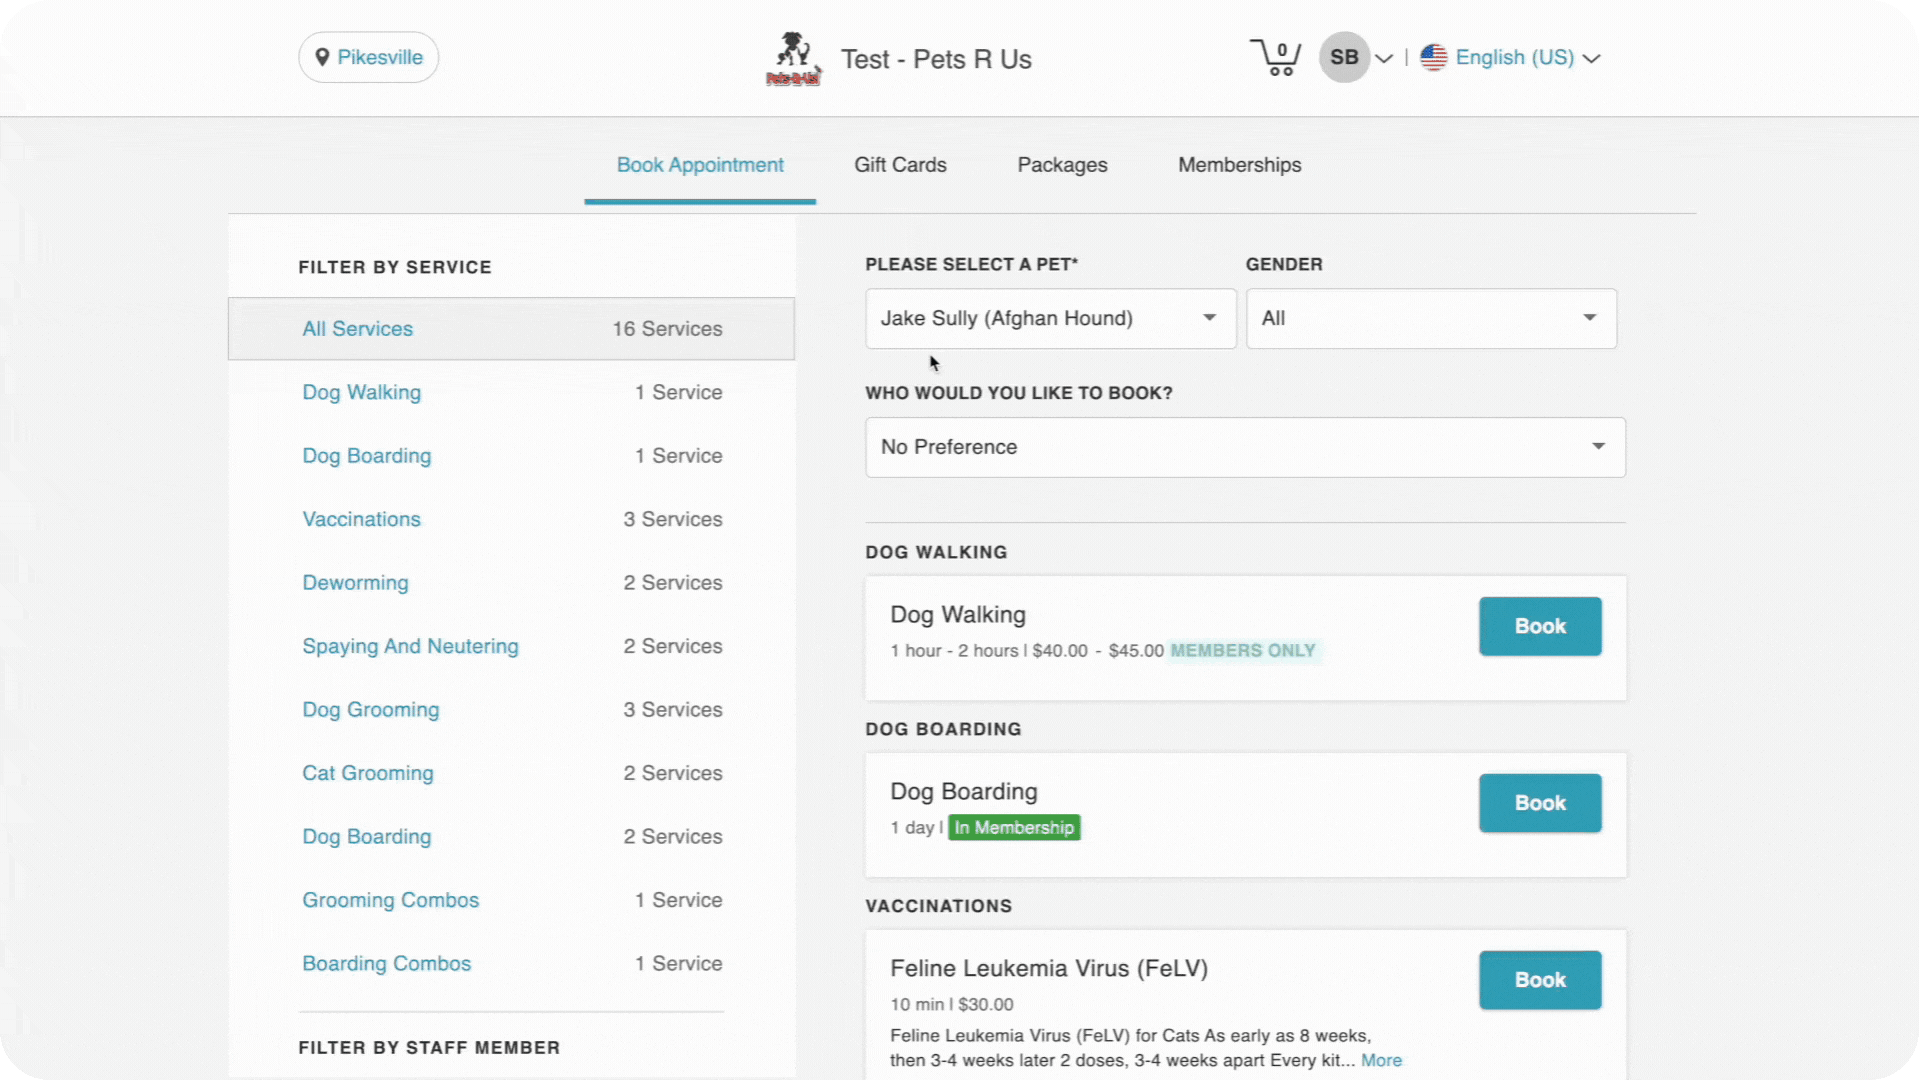
Task: Open the shopping cart icon
Action: (1275, 57)
